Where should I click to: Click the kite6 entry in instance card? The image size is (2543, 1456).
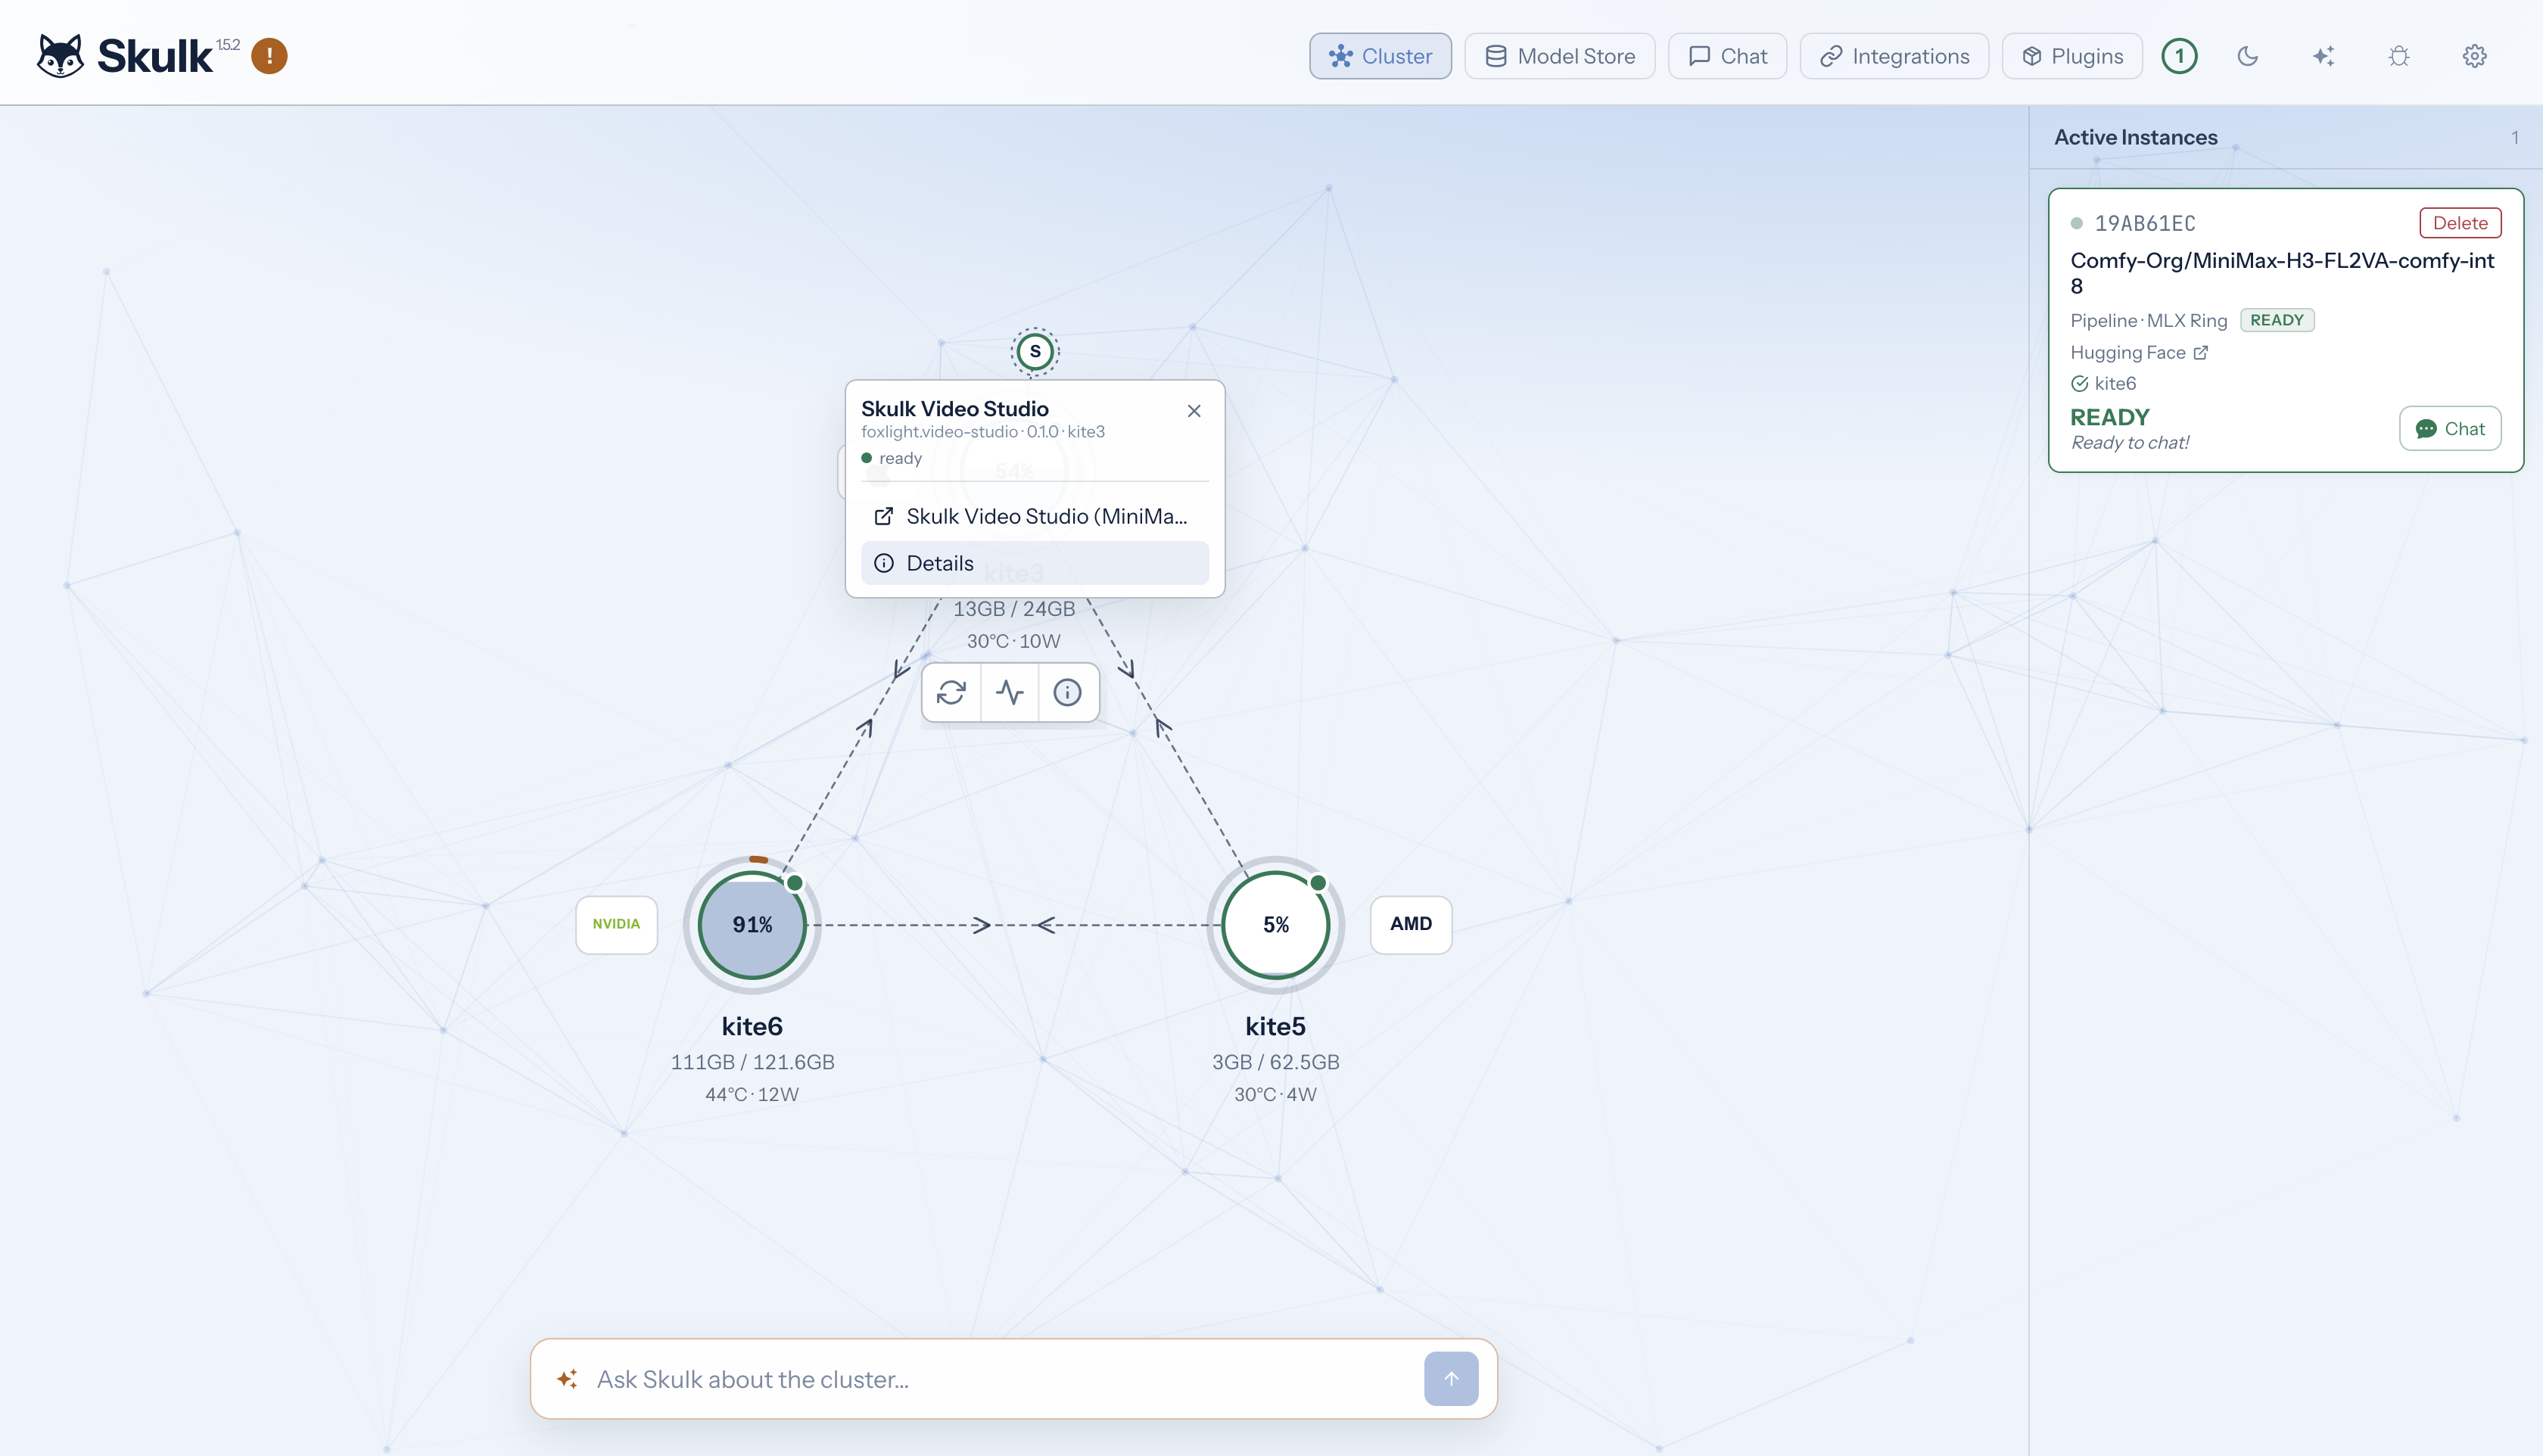(2103, 383)
